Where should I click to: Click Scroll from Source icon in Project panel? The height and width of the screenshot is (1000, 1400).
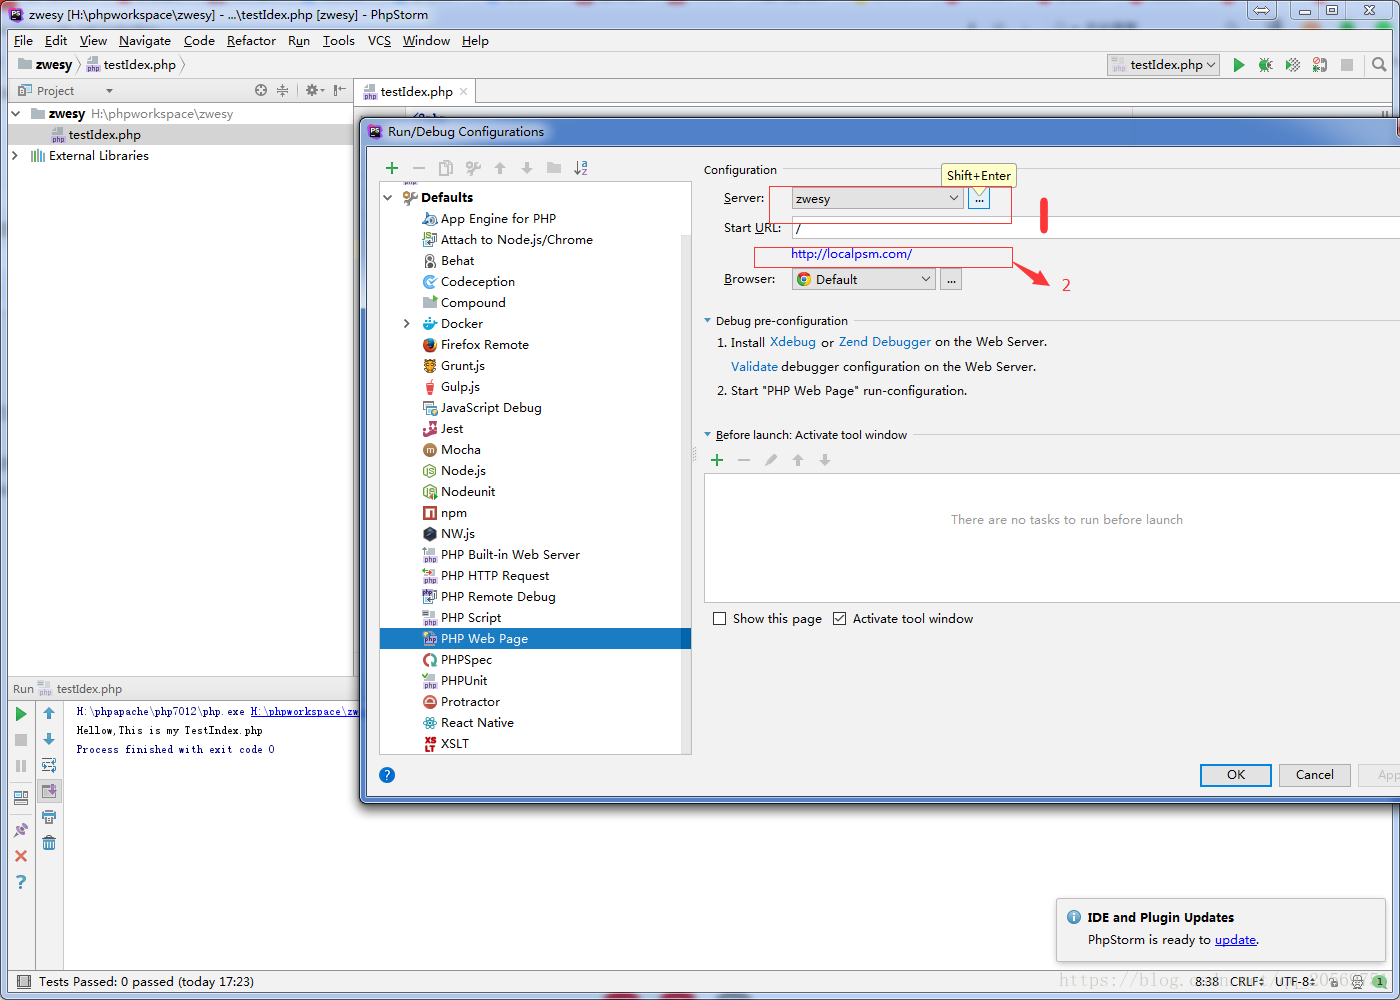click(x=261, y=90)
